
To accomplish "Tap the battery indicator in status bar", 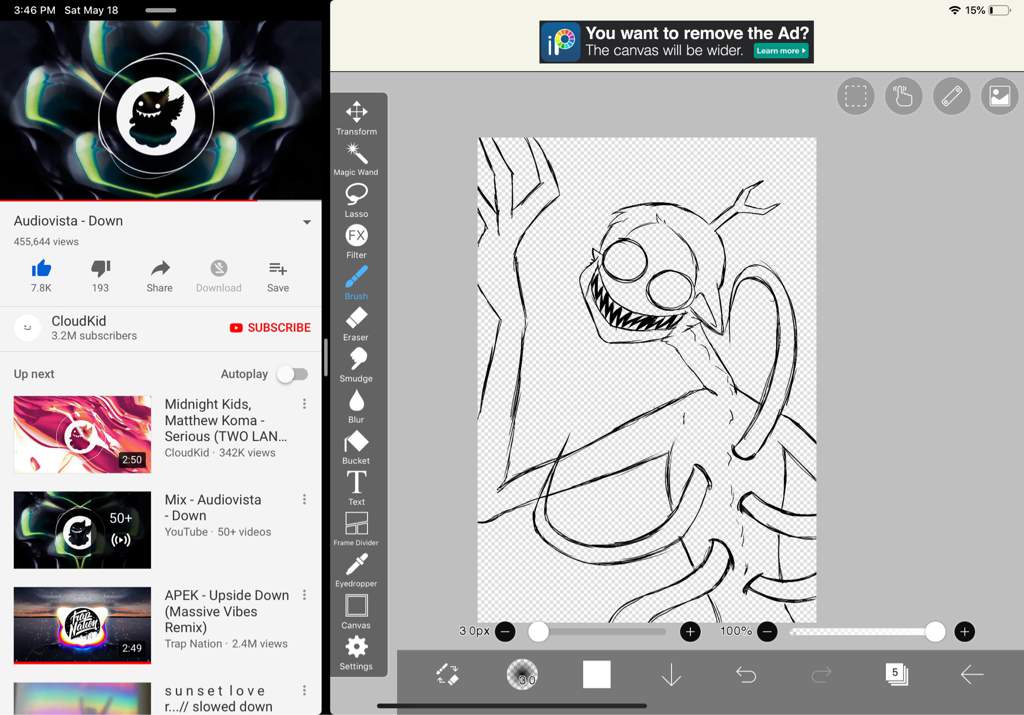I will point(1000,10).
